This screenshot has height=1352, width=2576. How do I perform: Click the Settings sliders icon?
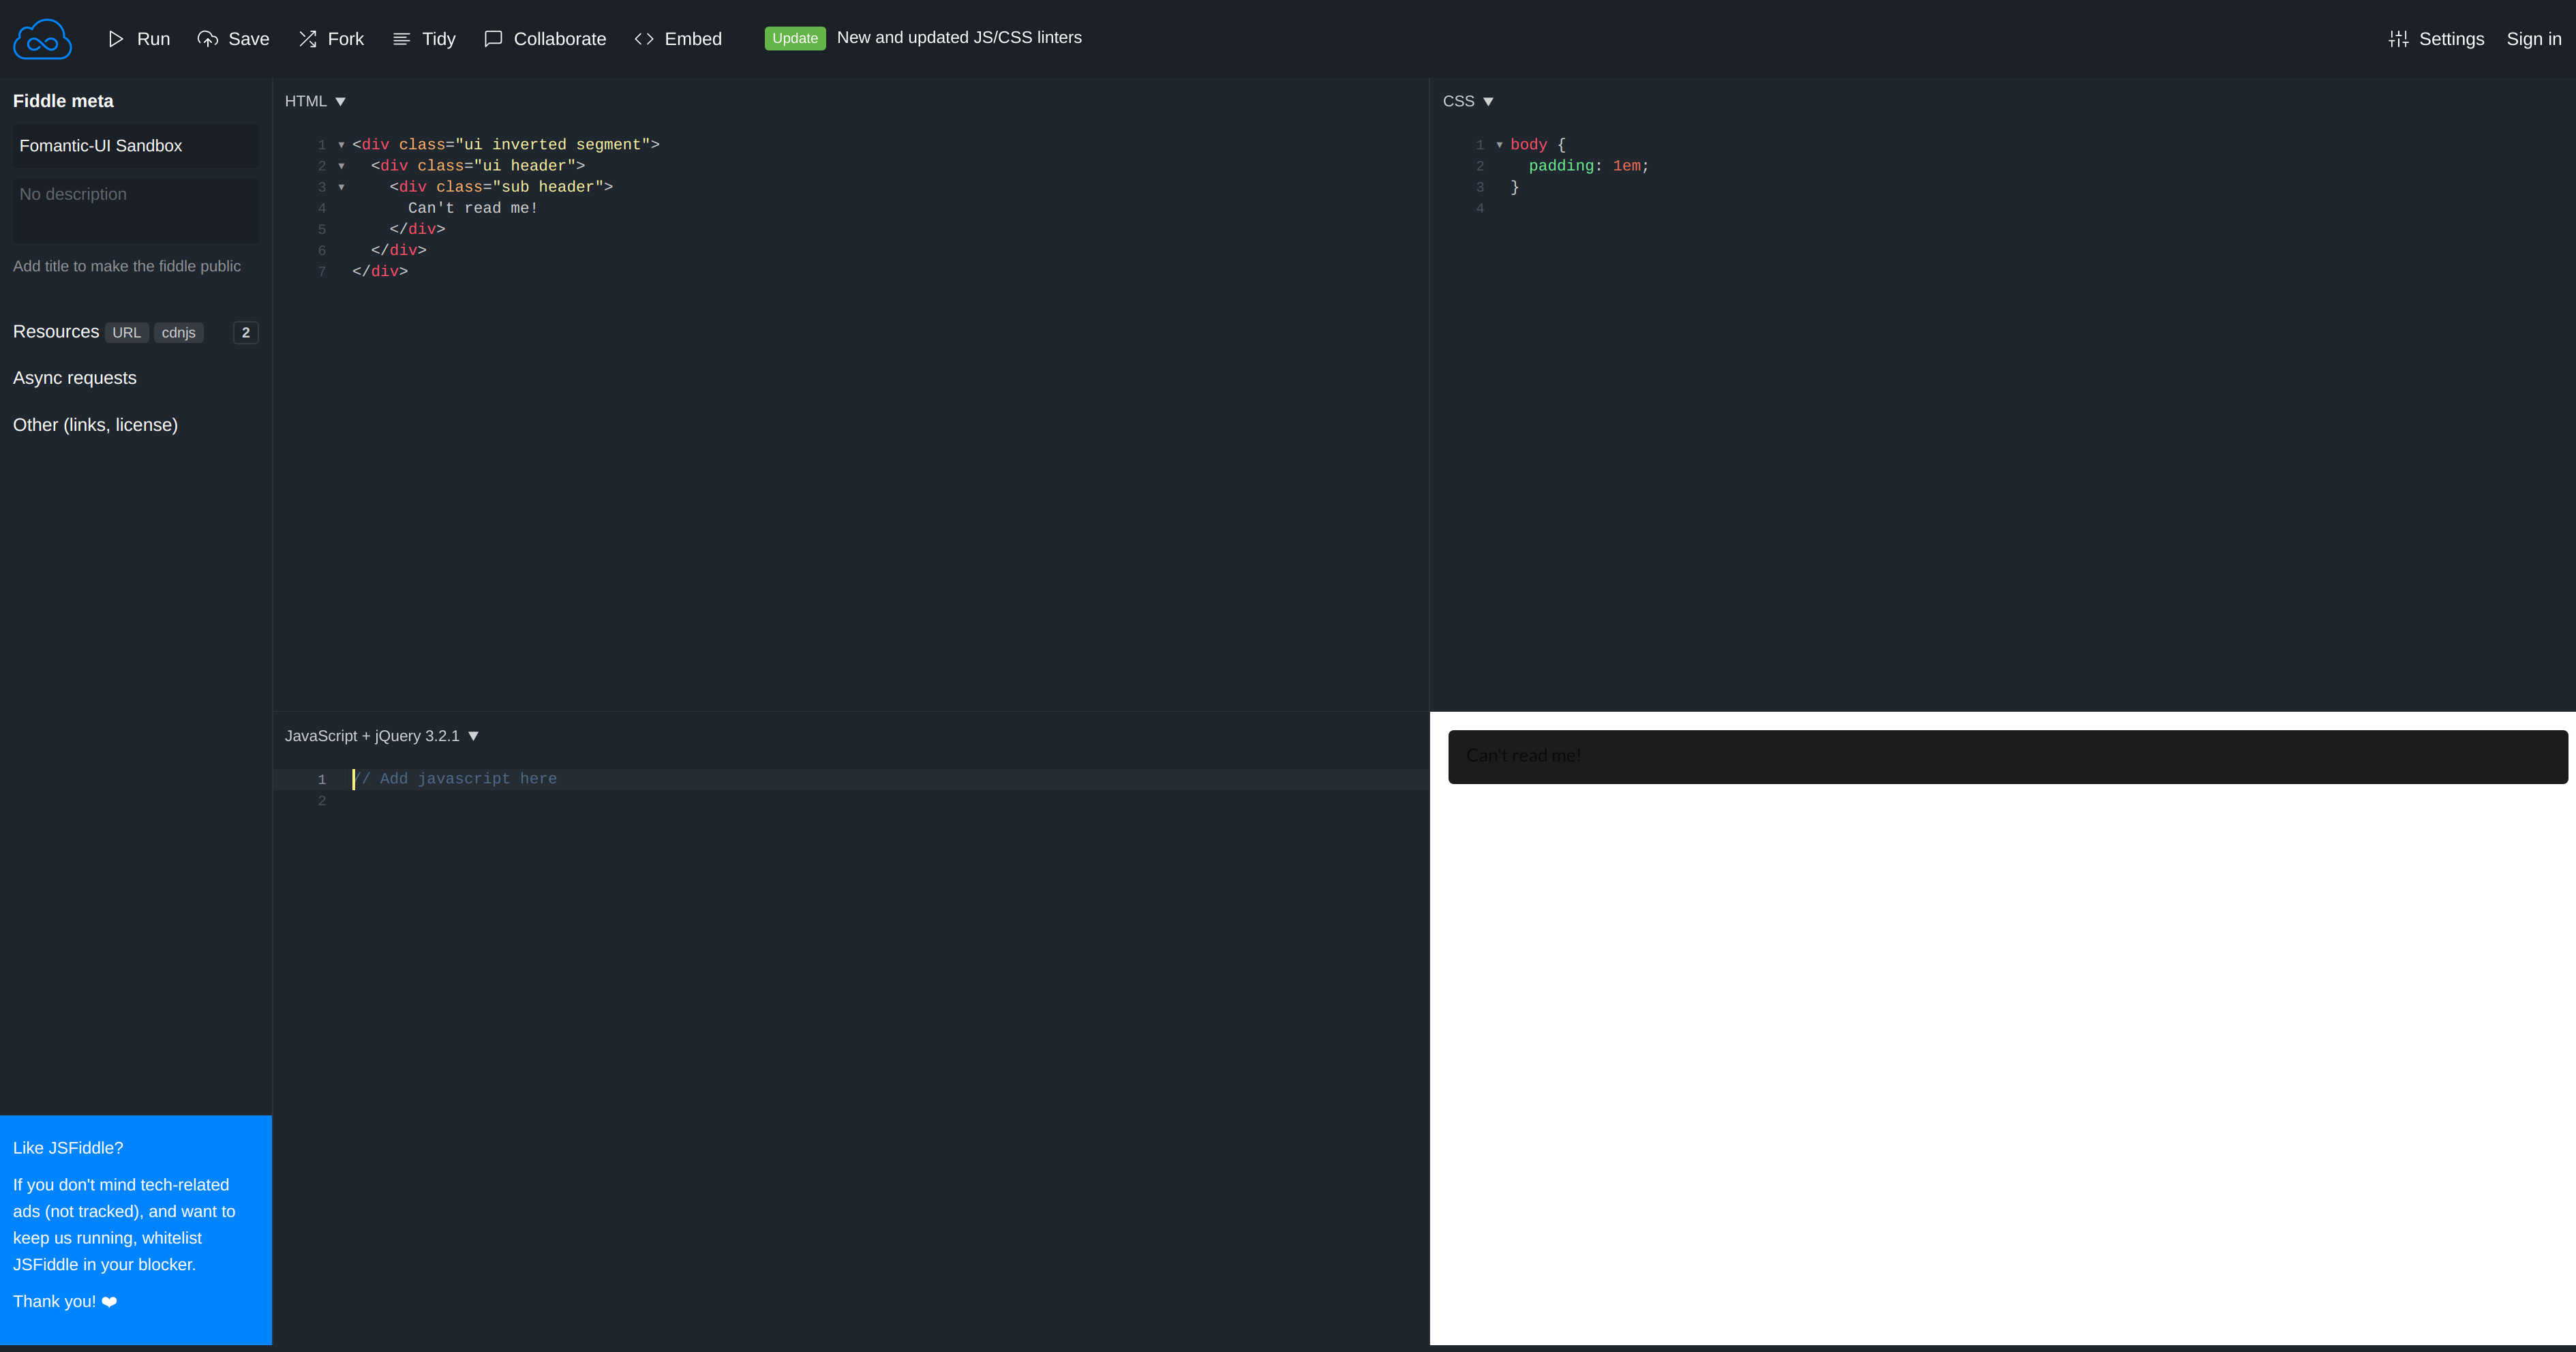tap(2398, 39)
